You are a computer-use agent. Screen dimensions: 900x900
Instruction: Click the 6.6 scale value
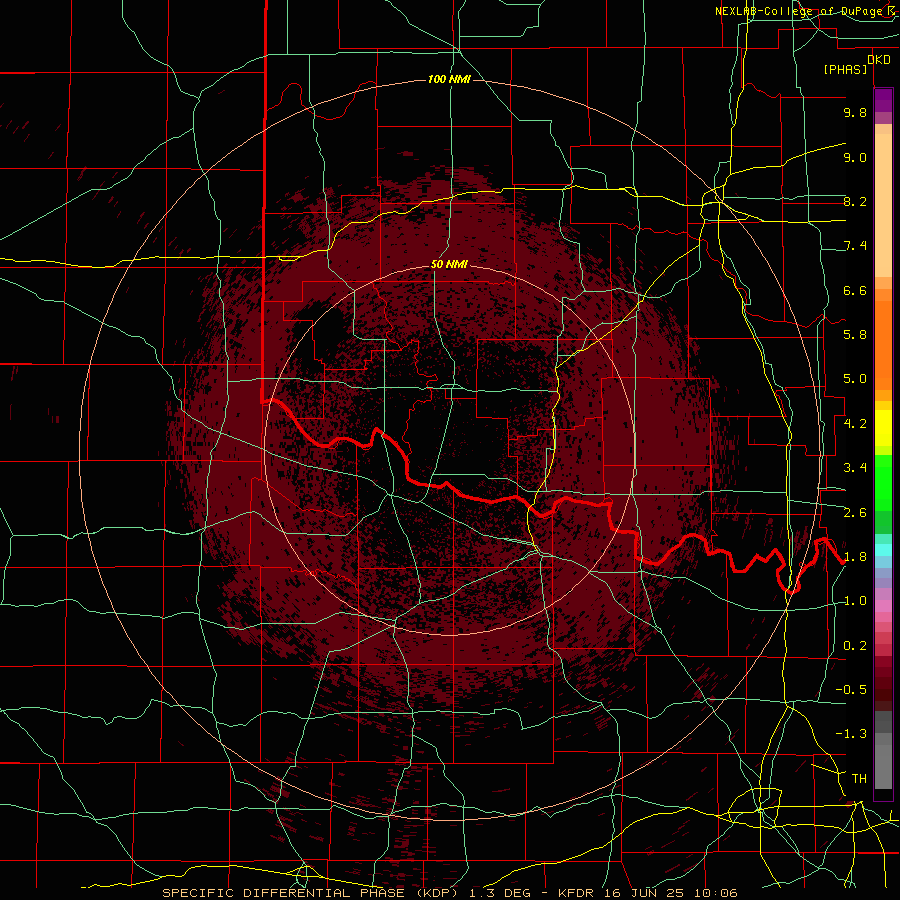[x=855, y=290]
